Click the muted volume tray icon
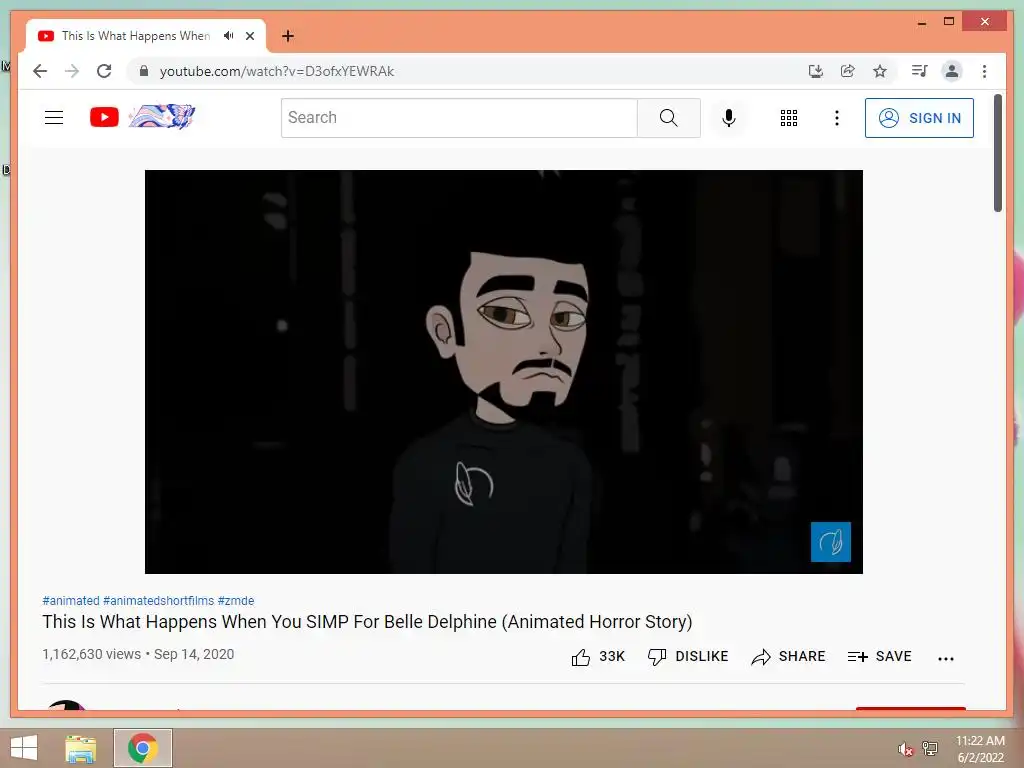 click(x=905, y=749)
